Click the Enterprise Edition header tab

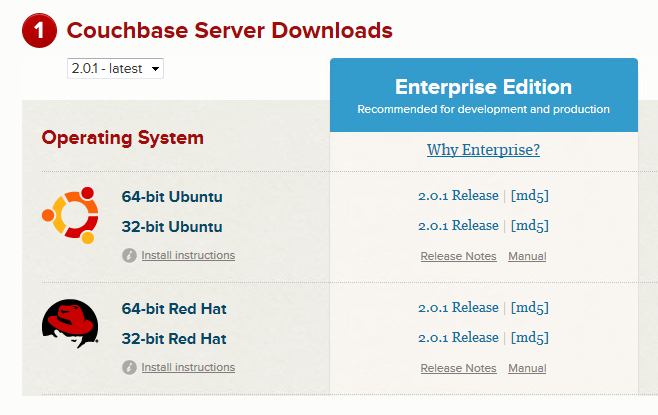[484, 95]
